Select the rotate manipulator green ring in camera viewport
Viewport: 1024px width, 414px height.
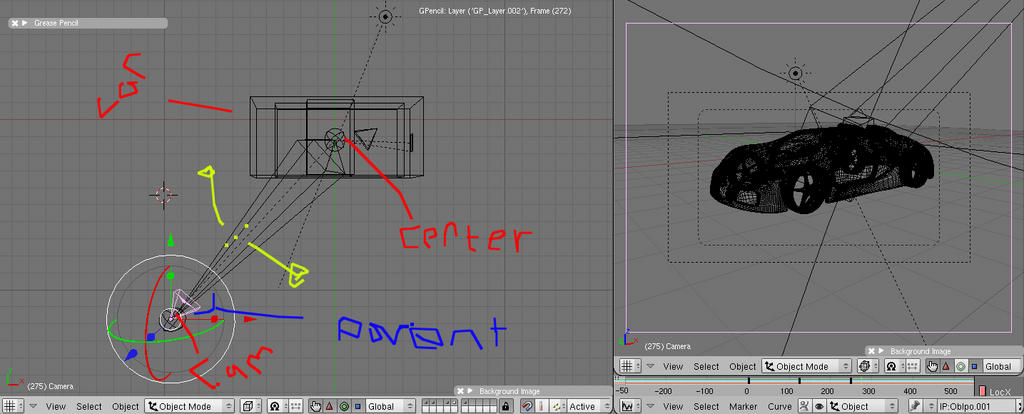[961, 366]
